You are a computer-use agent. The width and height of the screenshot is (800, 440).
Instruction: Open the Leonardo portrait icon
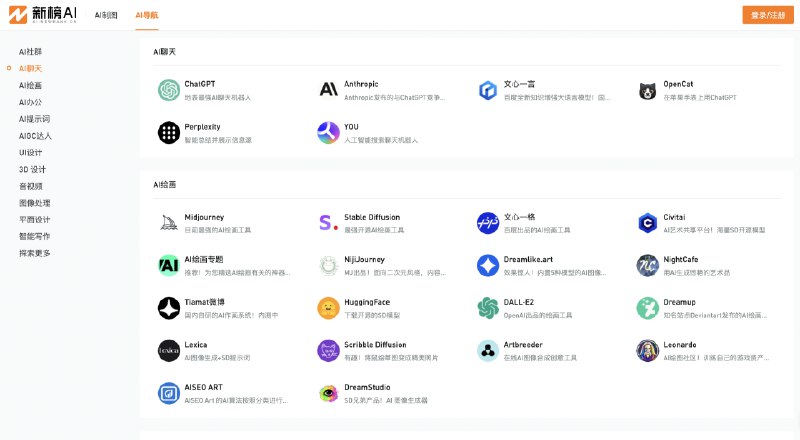647,351
